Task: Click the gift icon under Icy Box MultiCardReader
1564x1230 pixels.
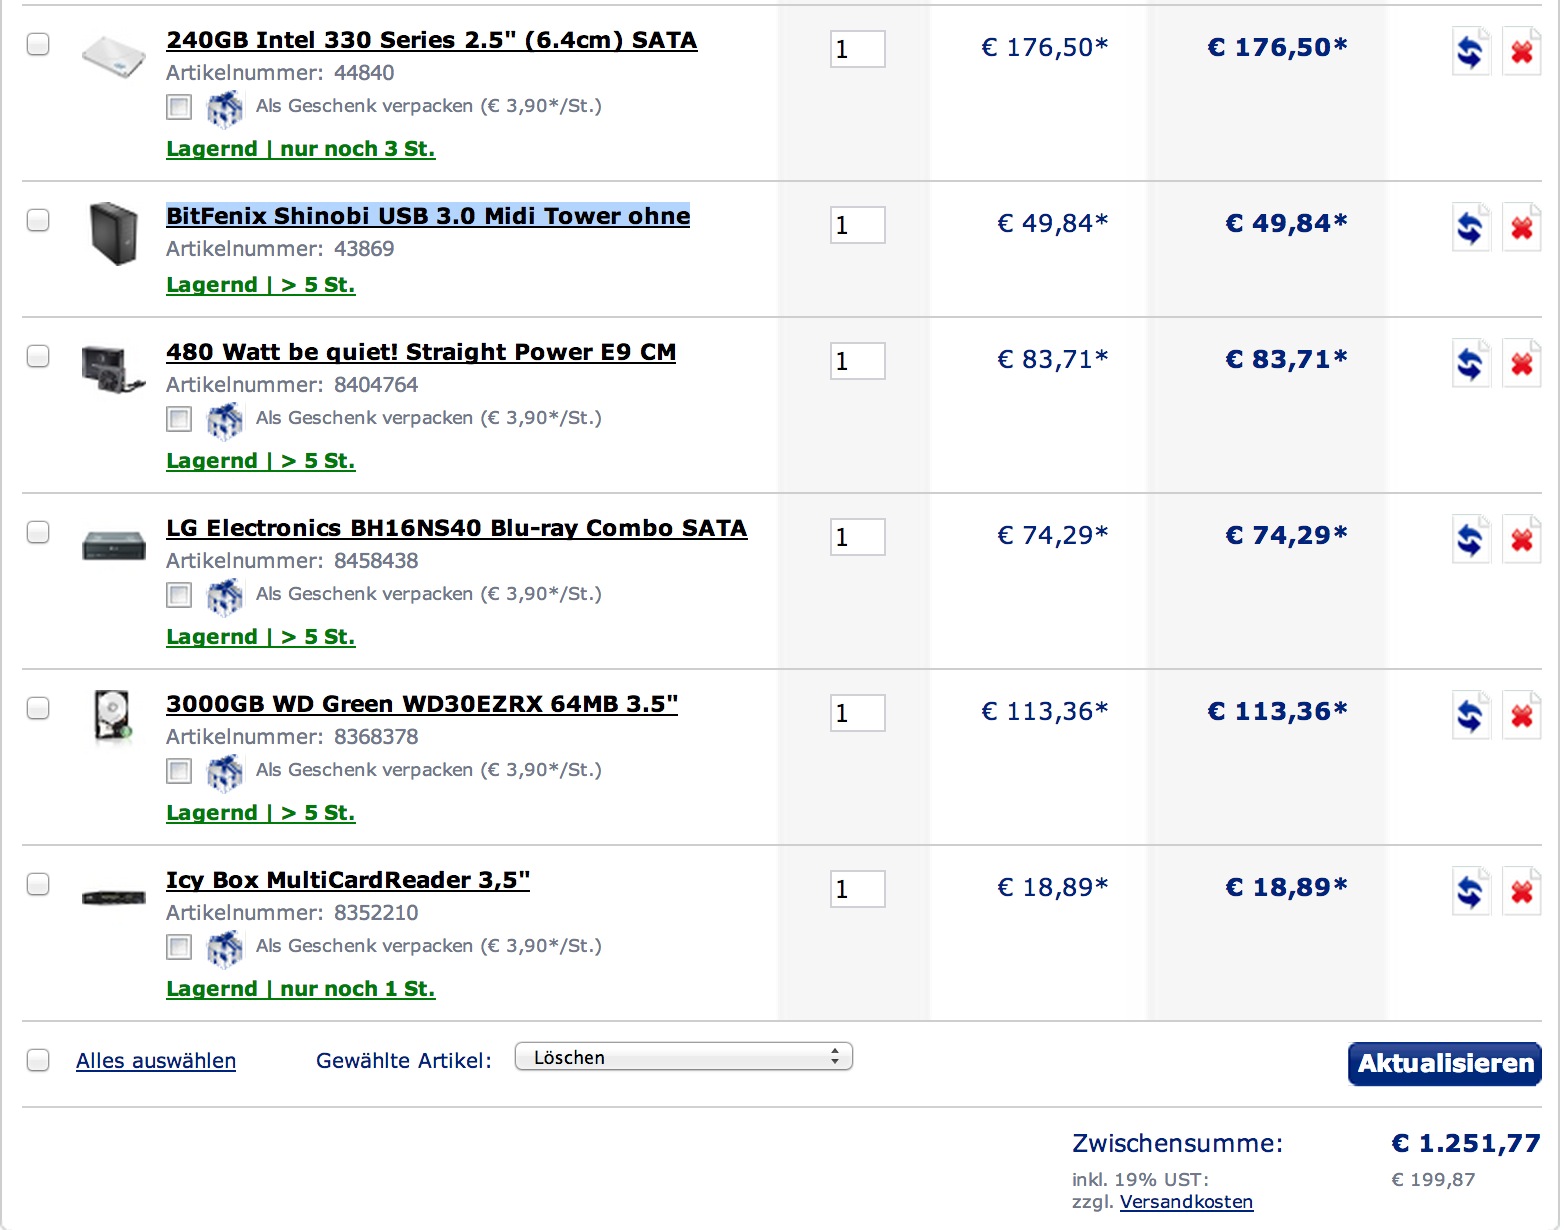Action: coord(224,948)
